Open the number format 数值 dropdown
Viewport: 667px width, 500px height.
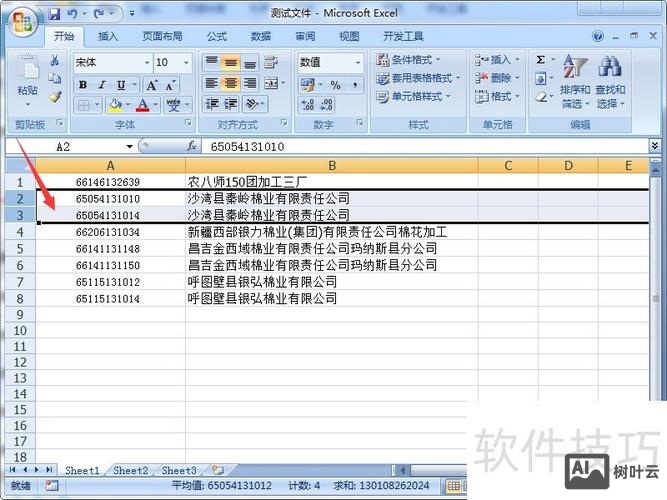point(358,63)
